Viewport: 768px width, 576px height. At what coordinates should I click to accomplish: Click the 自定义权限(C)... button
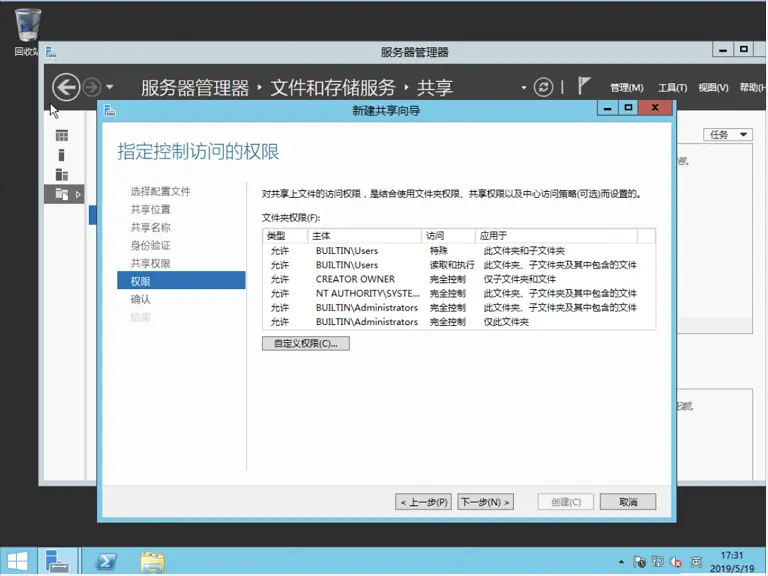coord(306,343)
